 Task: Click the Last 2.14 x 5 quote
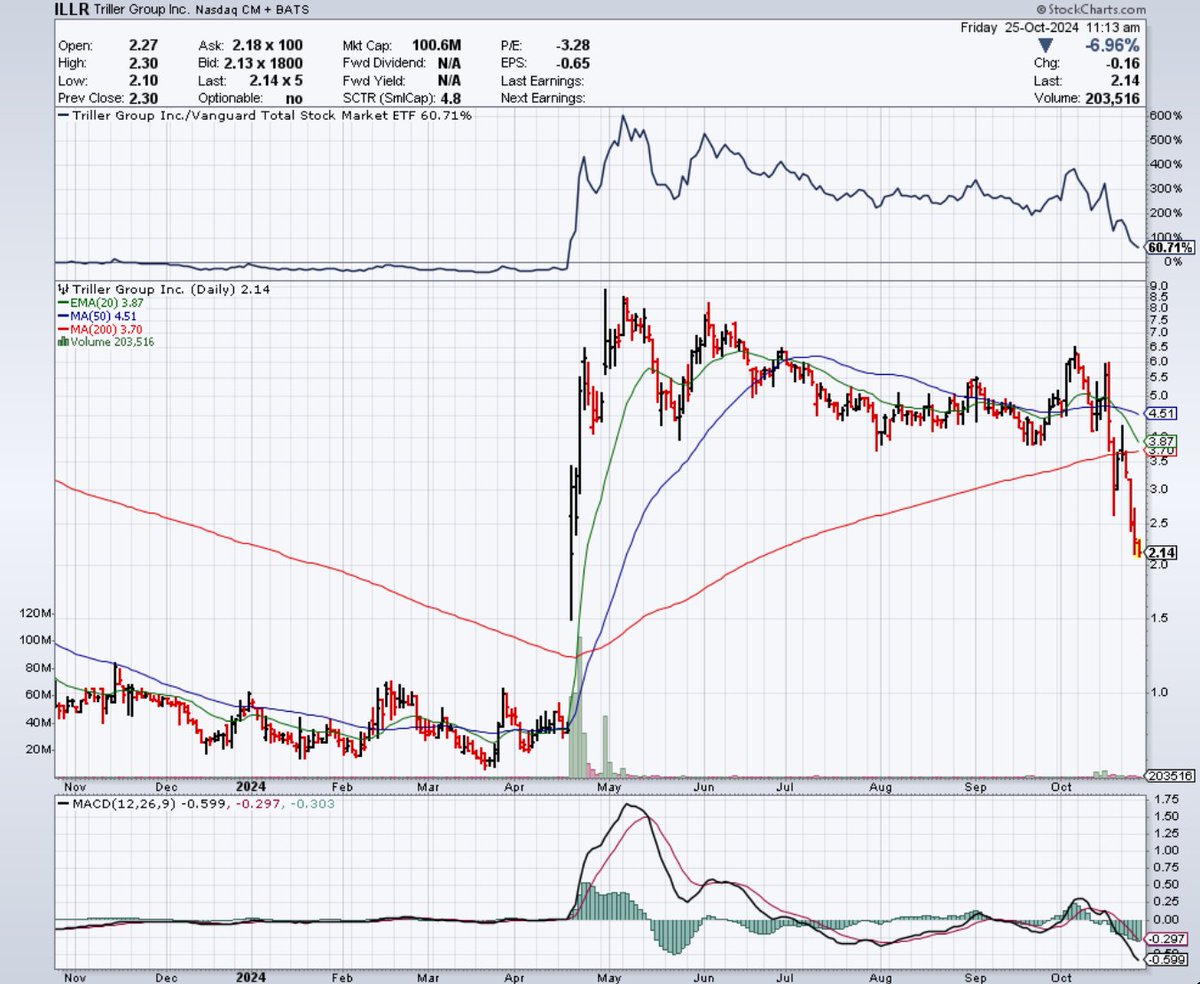[274, 81]
